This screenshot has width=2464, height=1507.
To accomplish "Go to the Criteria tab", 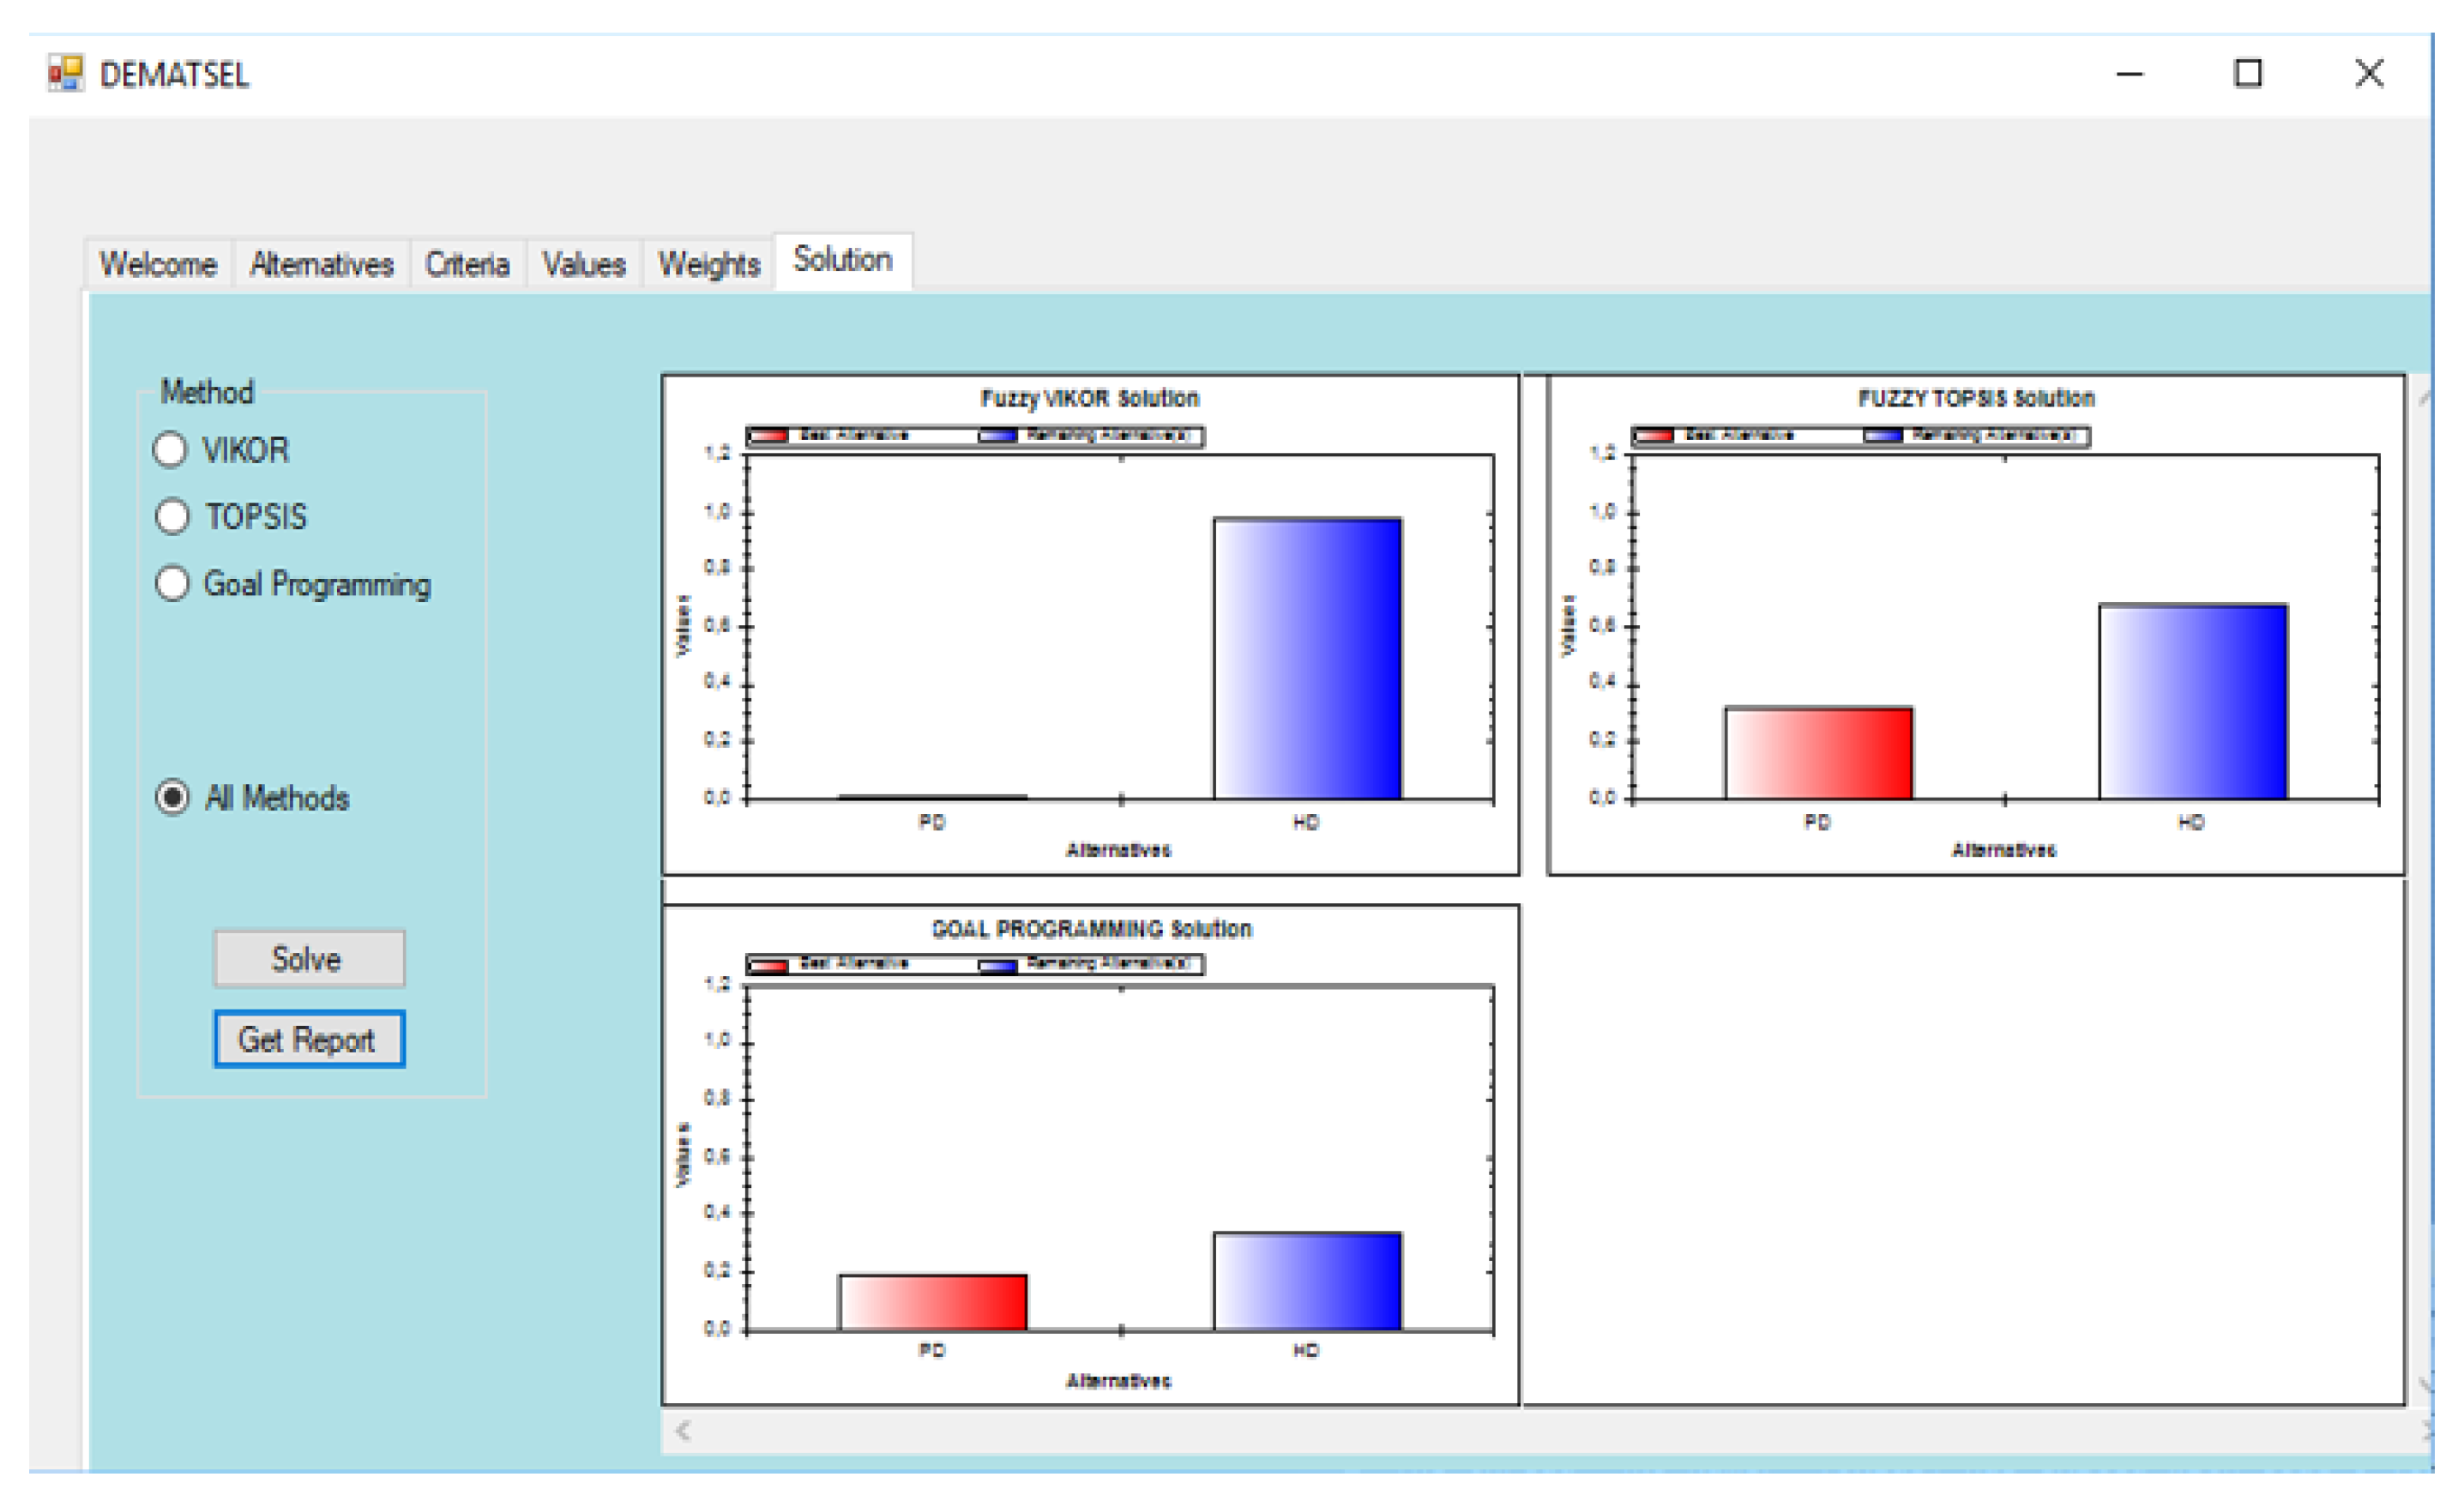I will click(467, 264).
